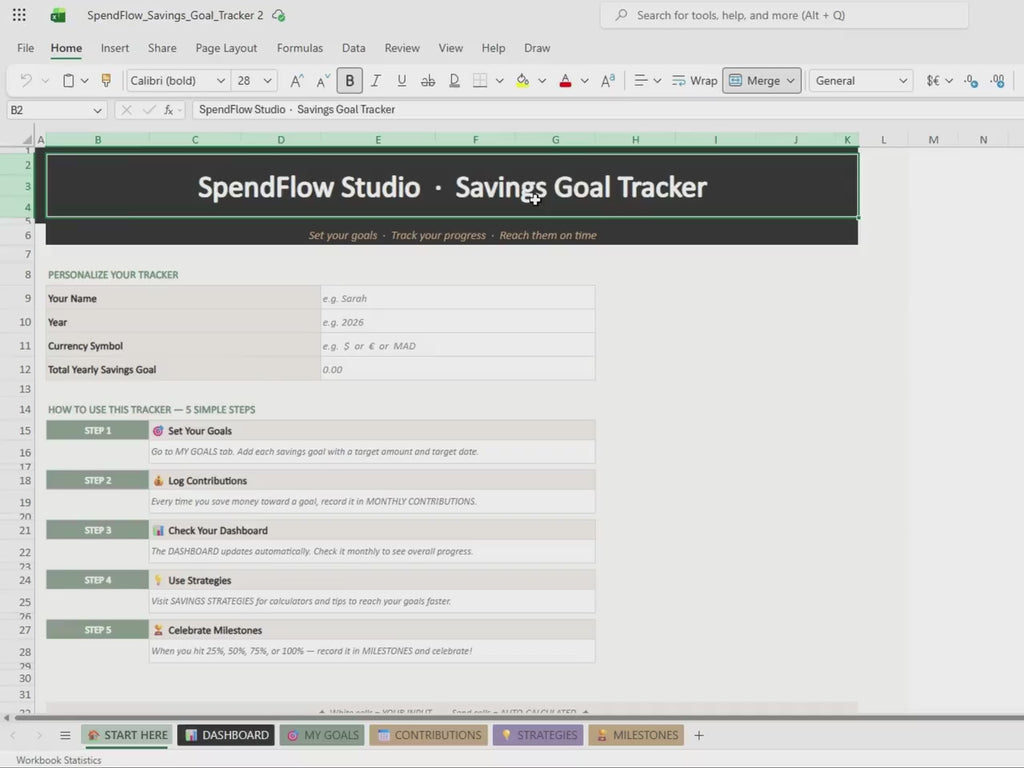Image resolution: width=1024 pixels, height=768 pixels.
Task: Click the text alignment icon
Action: [641, 80]
